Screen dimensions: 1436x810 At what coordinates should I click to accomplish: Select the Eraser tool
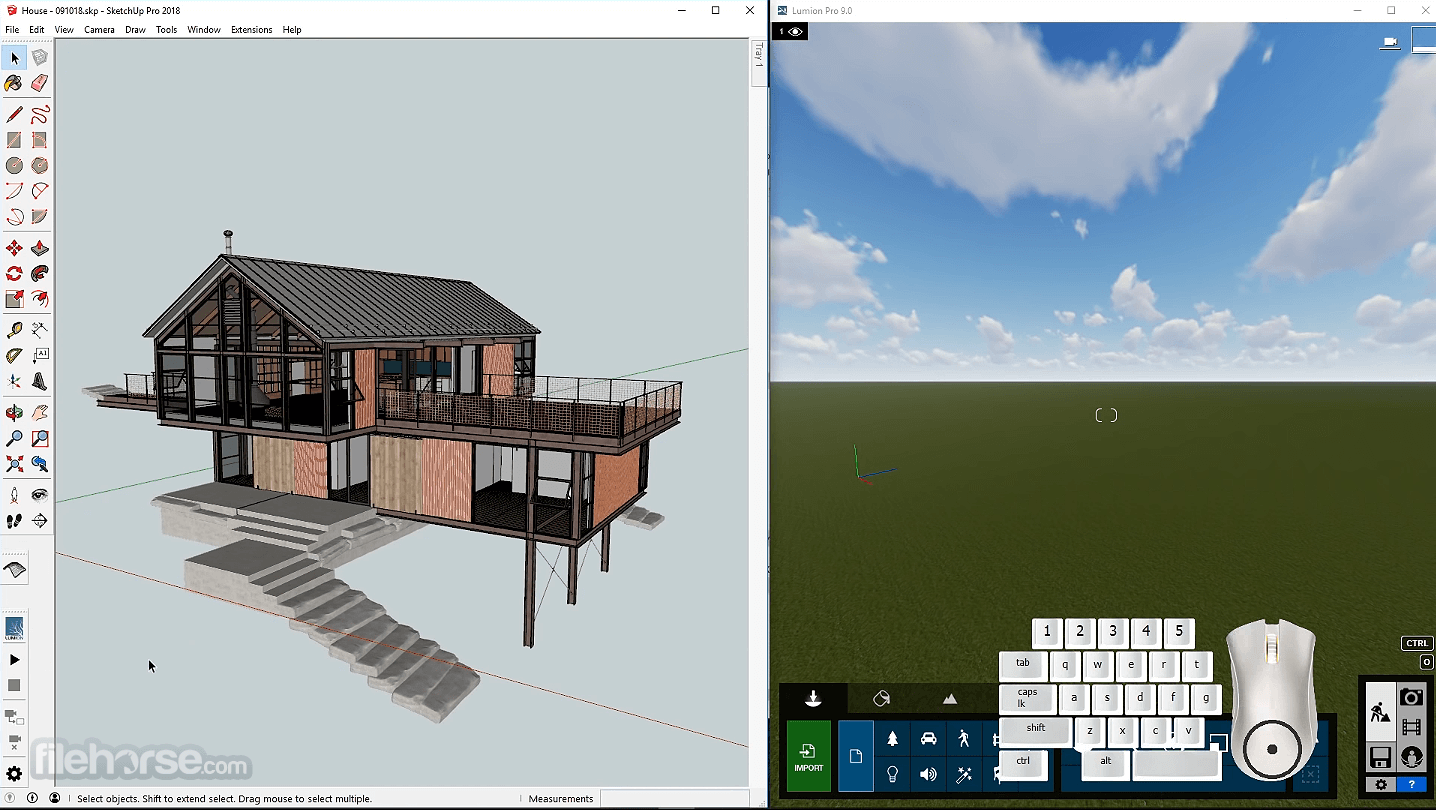40,83
